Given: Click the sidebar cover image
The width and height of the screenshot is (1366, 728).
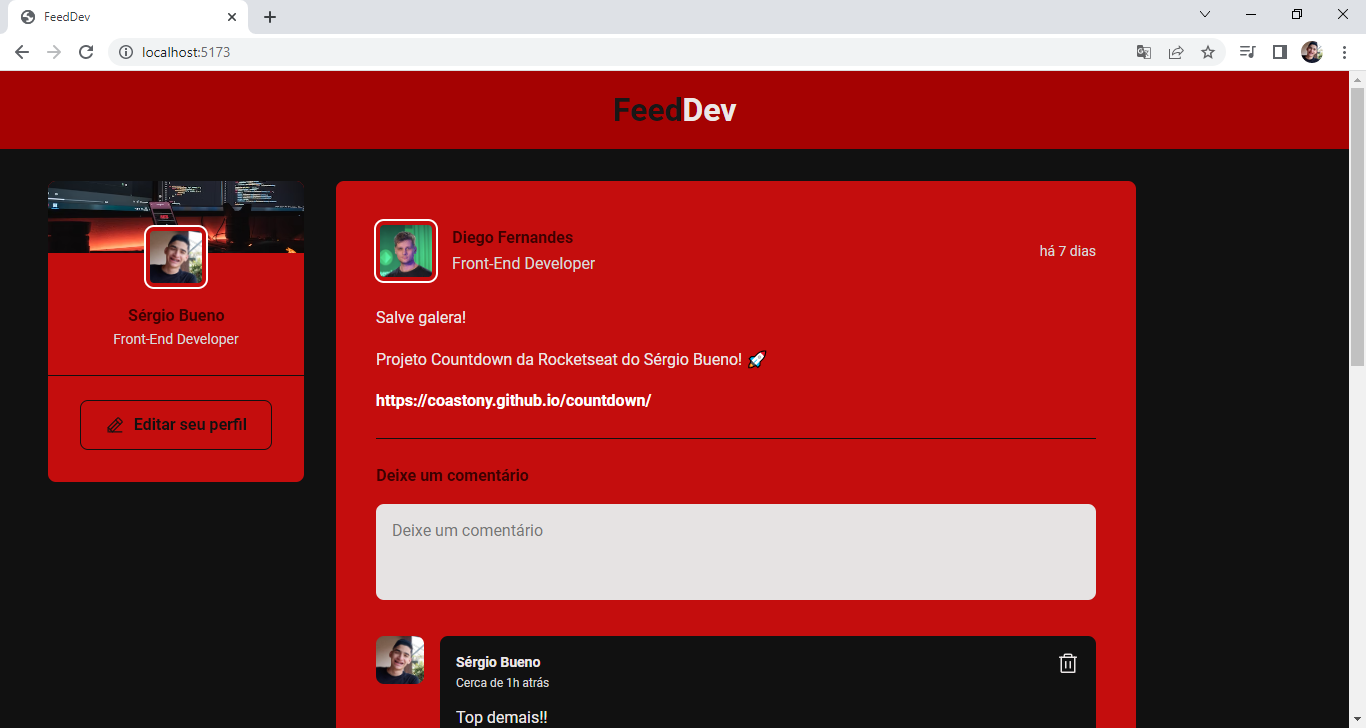Looking at the screenshot, I should pyautogui.click(x=176, y=217).
